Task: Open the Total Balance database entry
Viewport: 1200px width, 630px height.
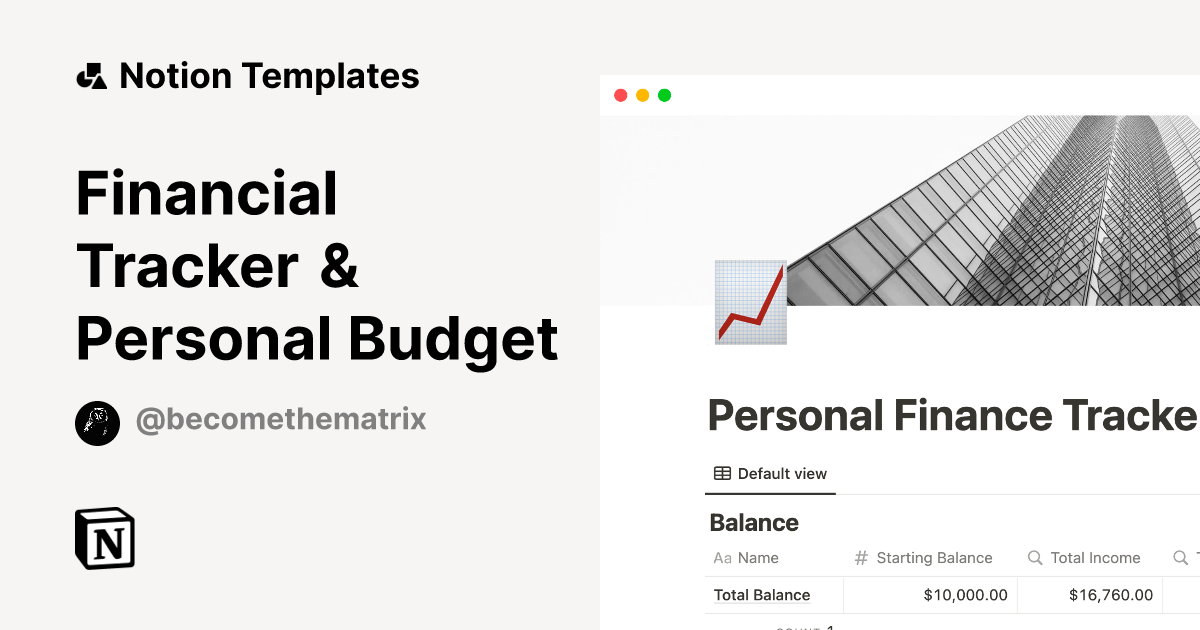Action: pos(761,594)
